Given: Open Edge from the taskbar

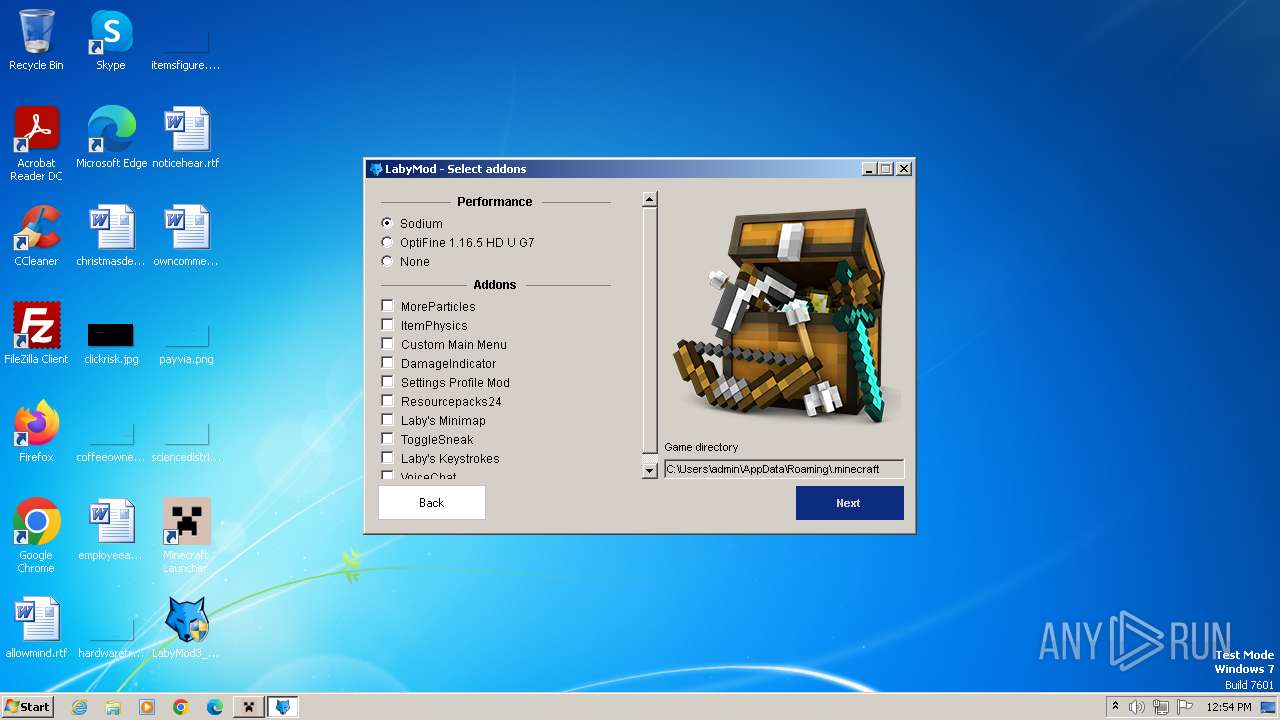Looking at the screenshot, I should [215, 707].
